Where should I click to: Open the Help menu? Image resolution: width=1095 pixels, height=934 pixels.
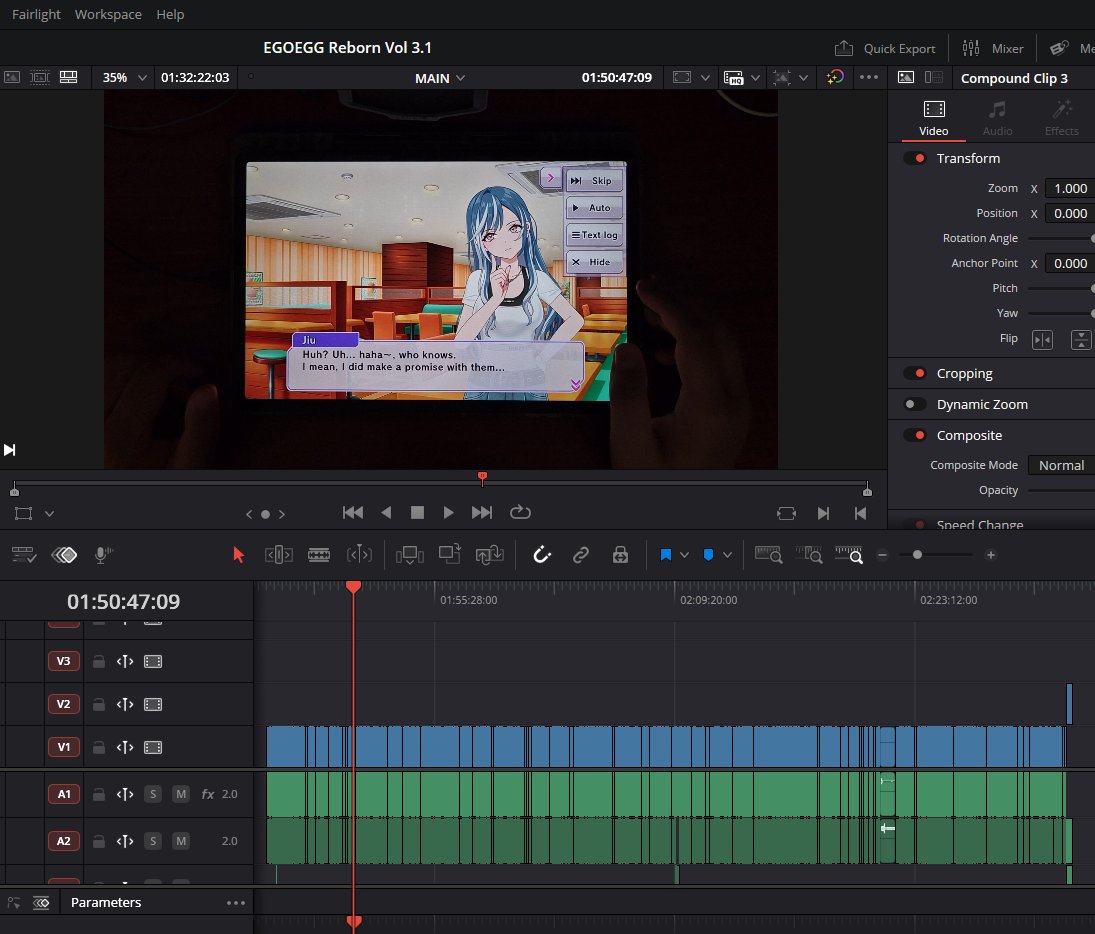coord(170,14)
